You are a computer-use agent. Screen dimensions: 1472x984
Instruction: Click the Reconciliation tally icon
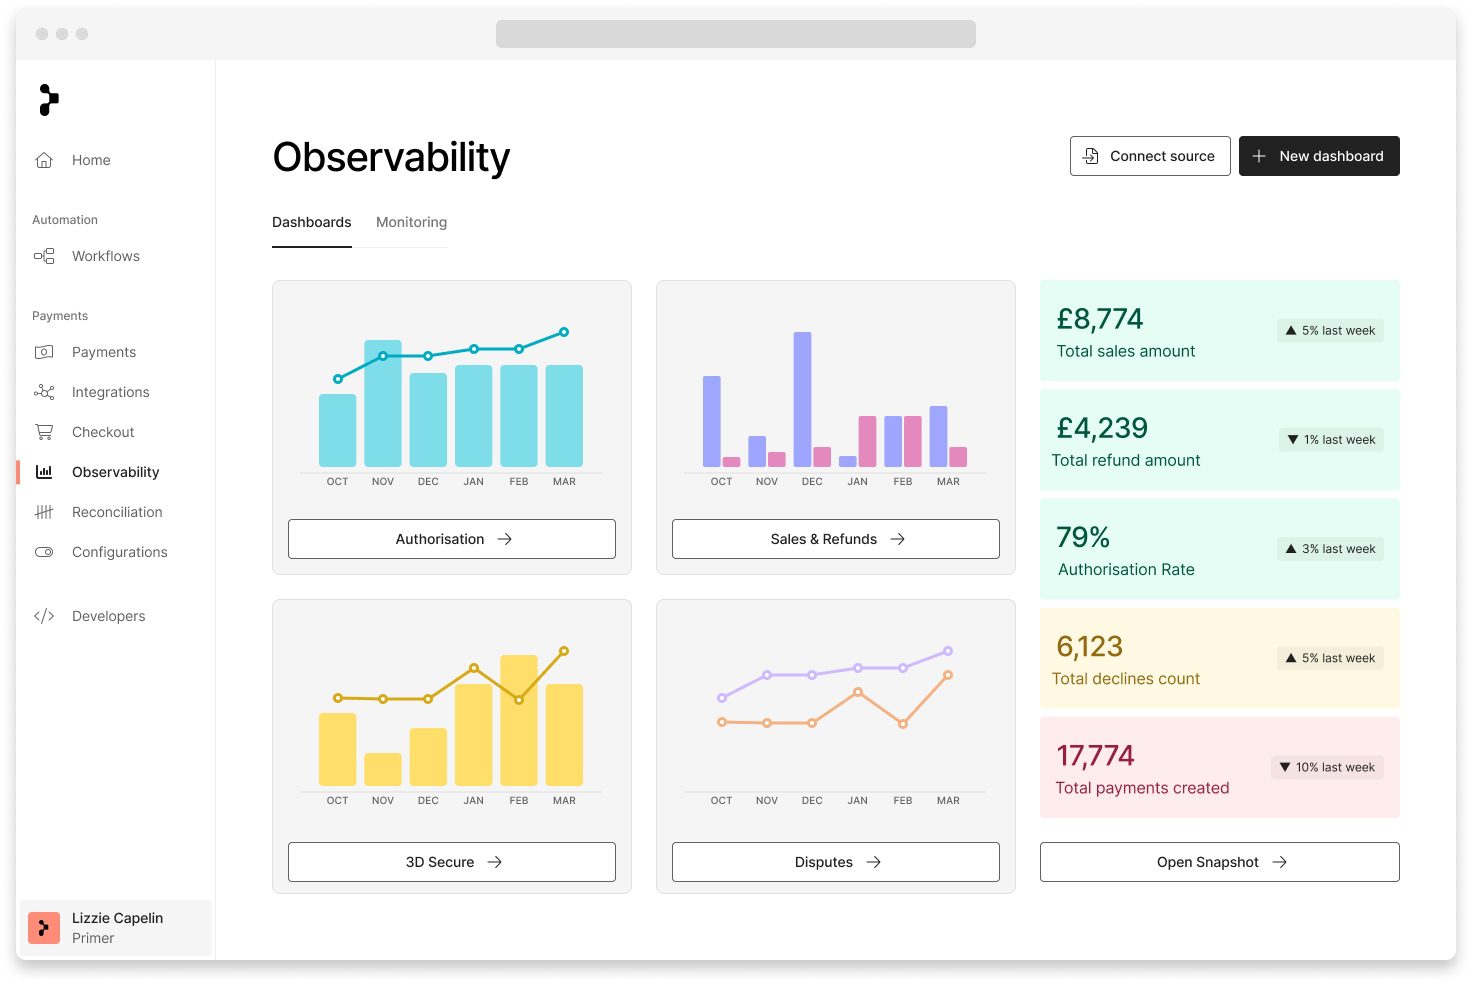44,512
